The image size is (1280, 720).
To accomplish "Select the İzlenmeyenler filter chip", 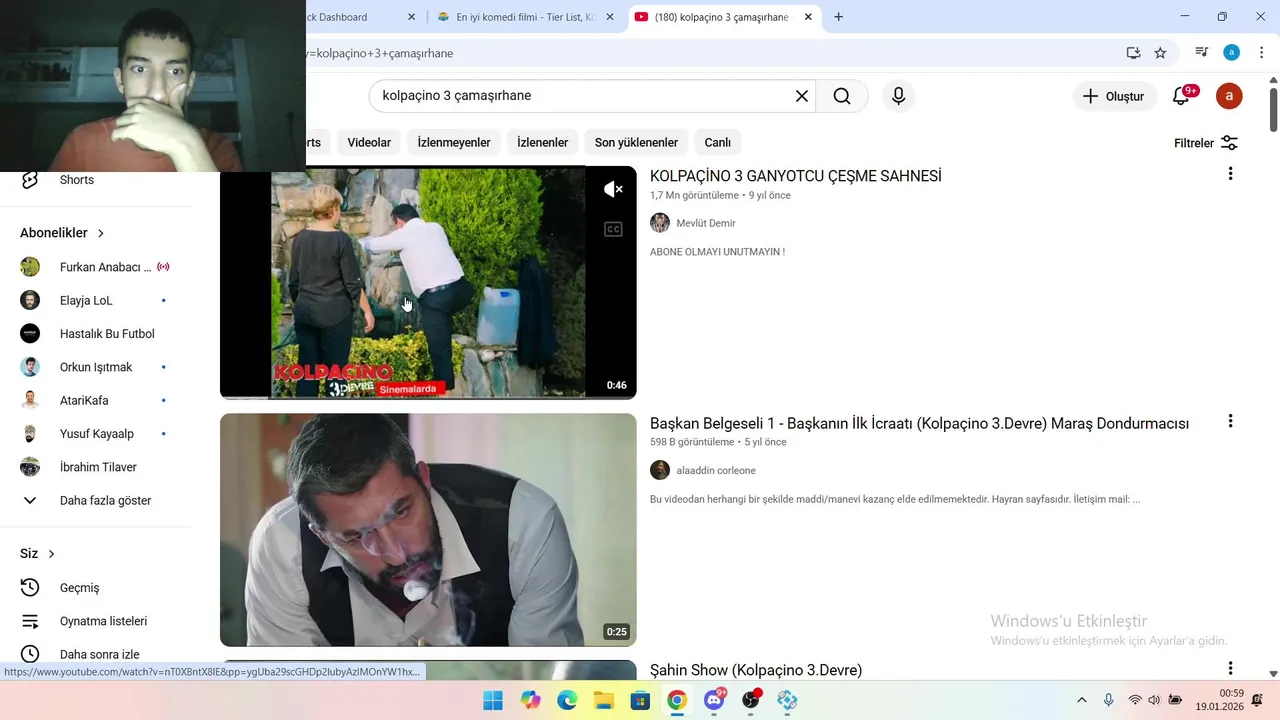I will pos(454,142).
